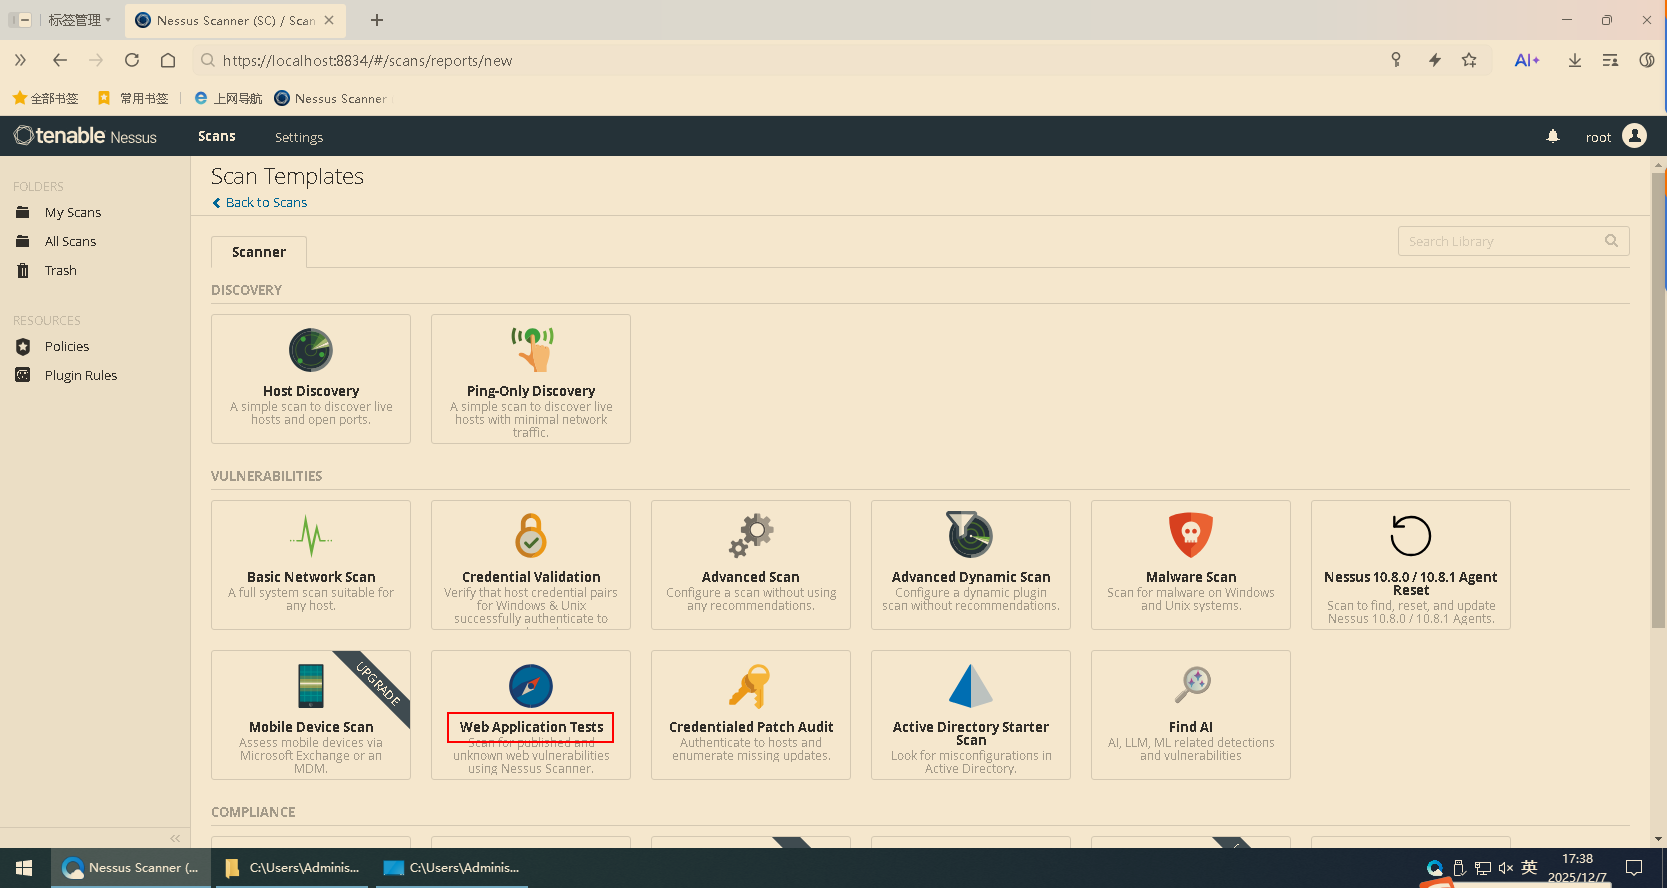
Task: Click the Host Discovery radar icon
Action: coord(311,350)
